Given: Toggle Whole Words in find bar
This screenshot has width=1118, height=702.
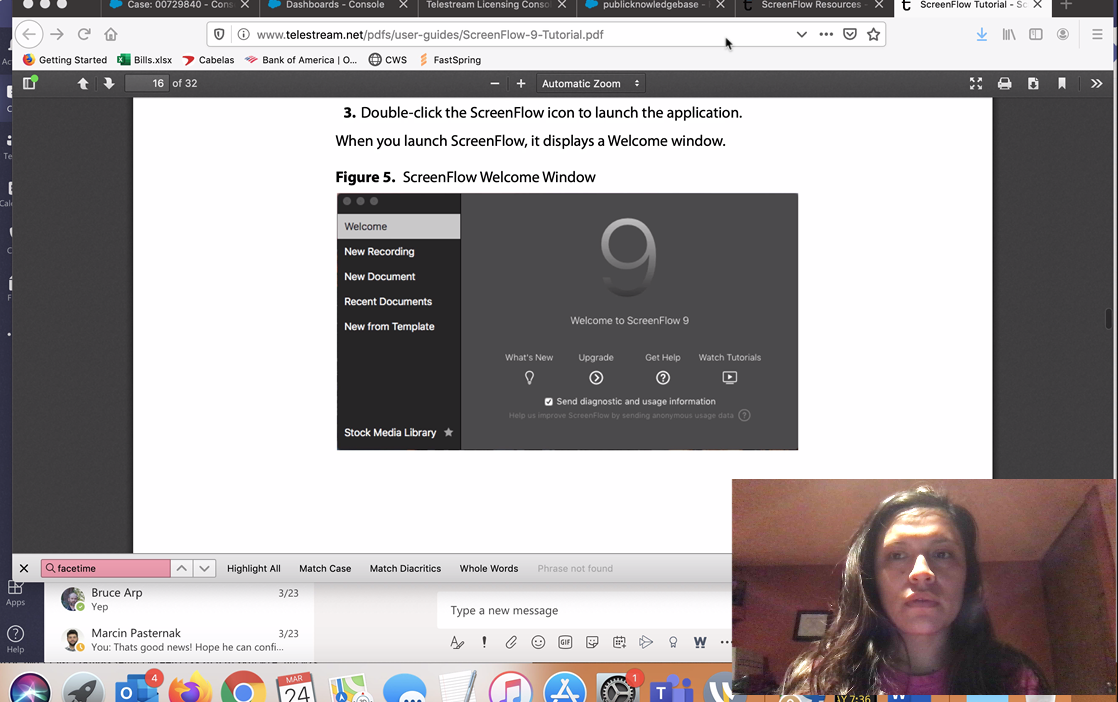Looking at the screenshot, I should coord(488,568).
